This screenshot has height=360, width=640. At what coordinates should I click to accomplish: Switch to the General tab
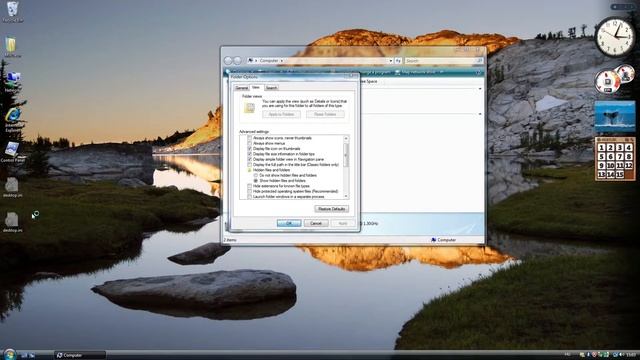click(241, 88)
